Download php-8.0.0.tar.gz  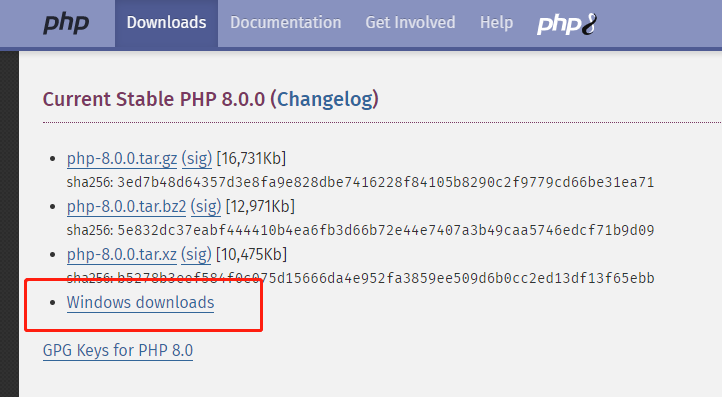tap(122, 159)
